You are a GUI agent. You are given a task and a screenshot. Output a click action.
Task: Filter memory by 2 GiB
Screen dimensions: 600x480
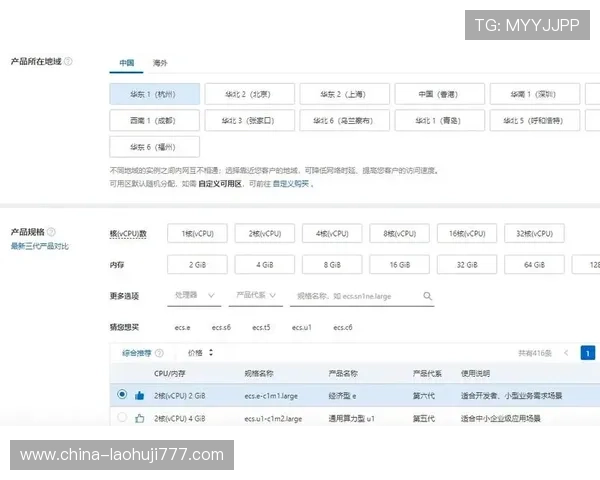pos(197,265)
